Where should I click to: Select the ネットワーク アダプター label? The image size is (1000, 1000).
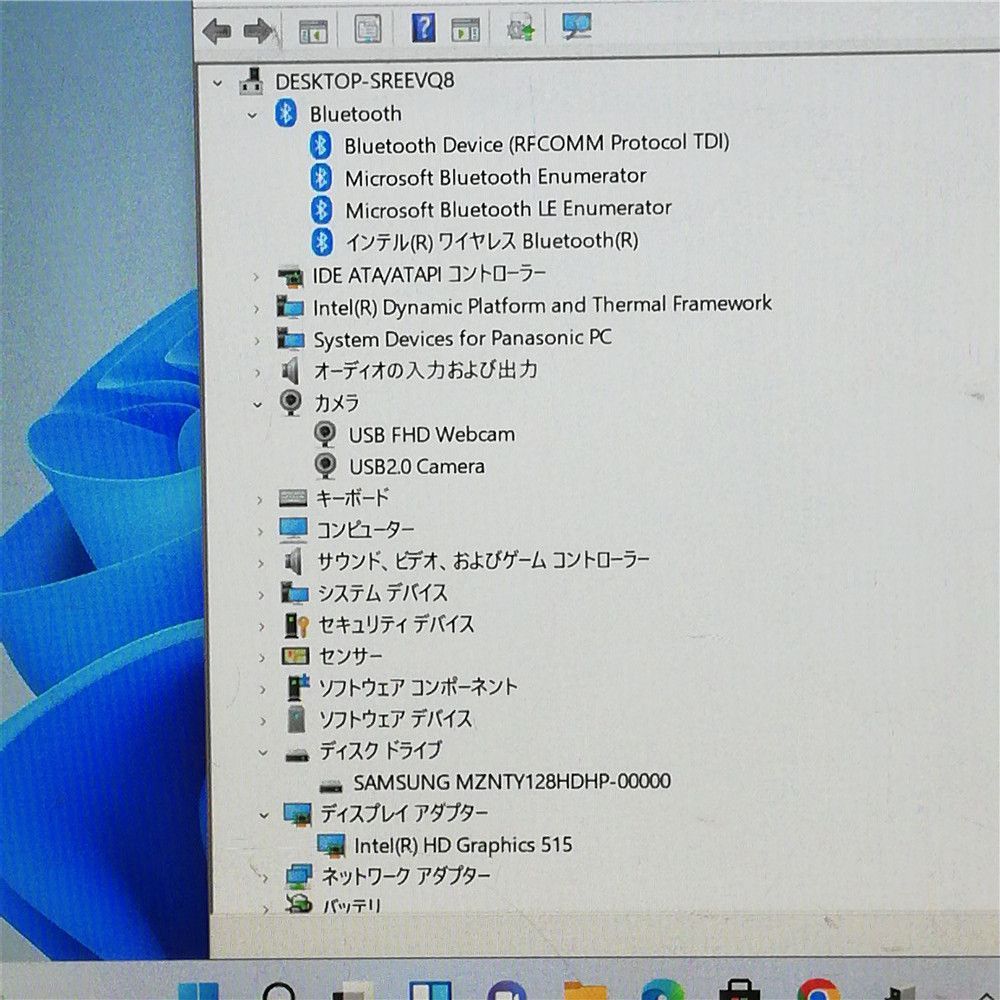(406, 876)
